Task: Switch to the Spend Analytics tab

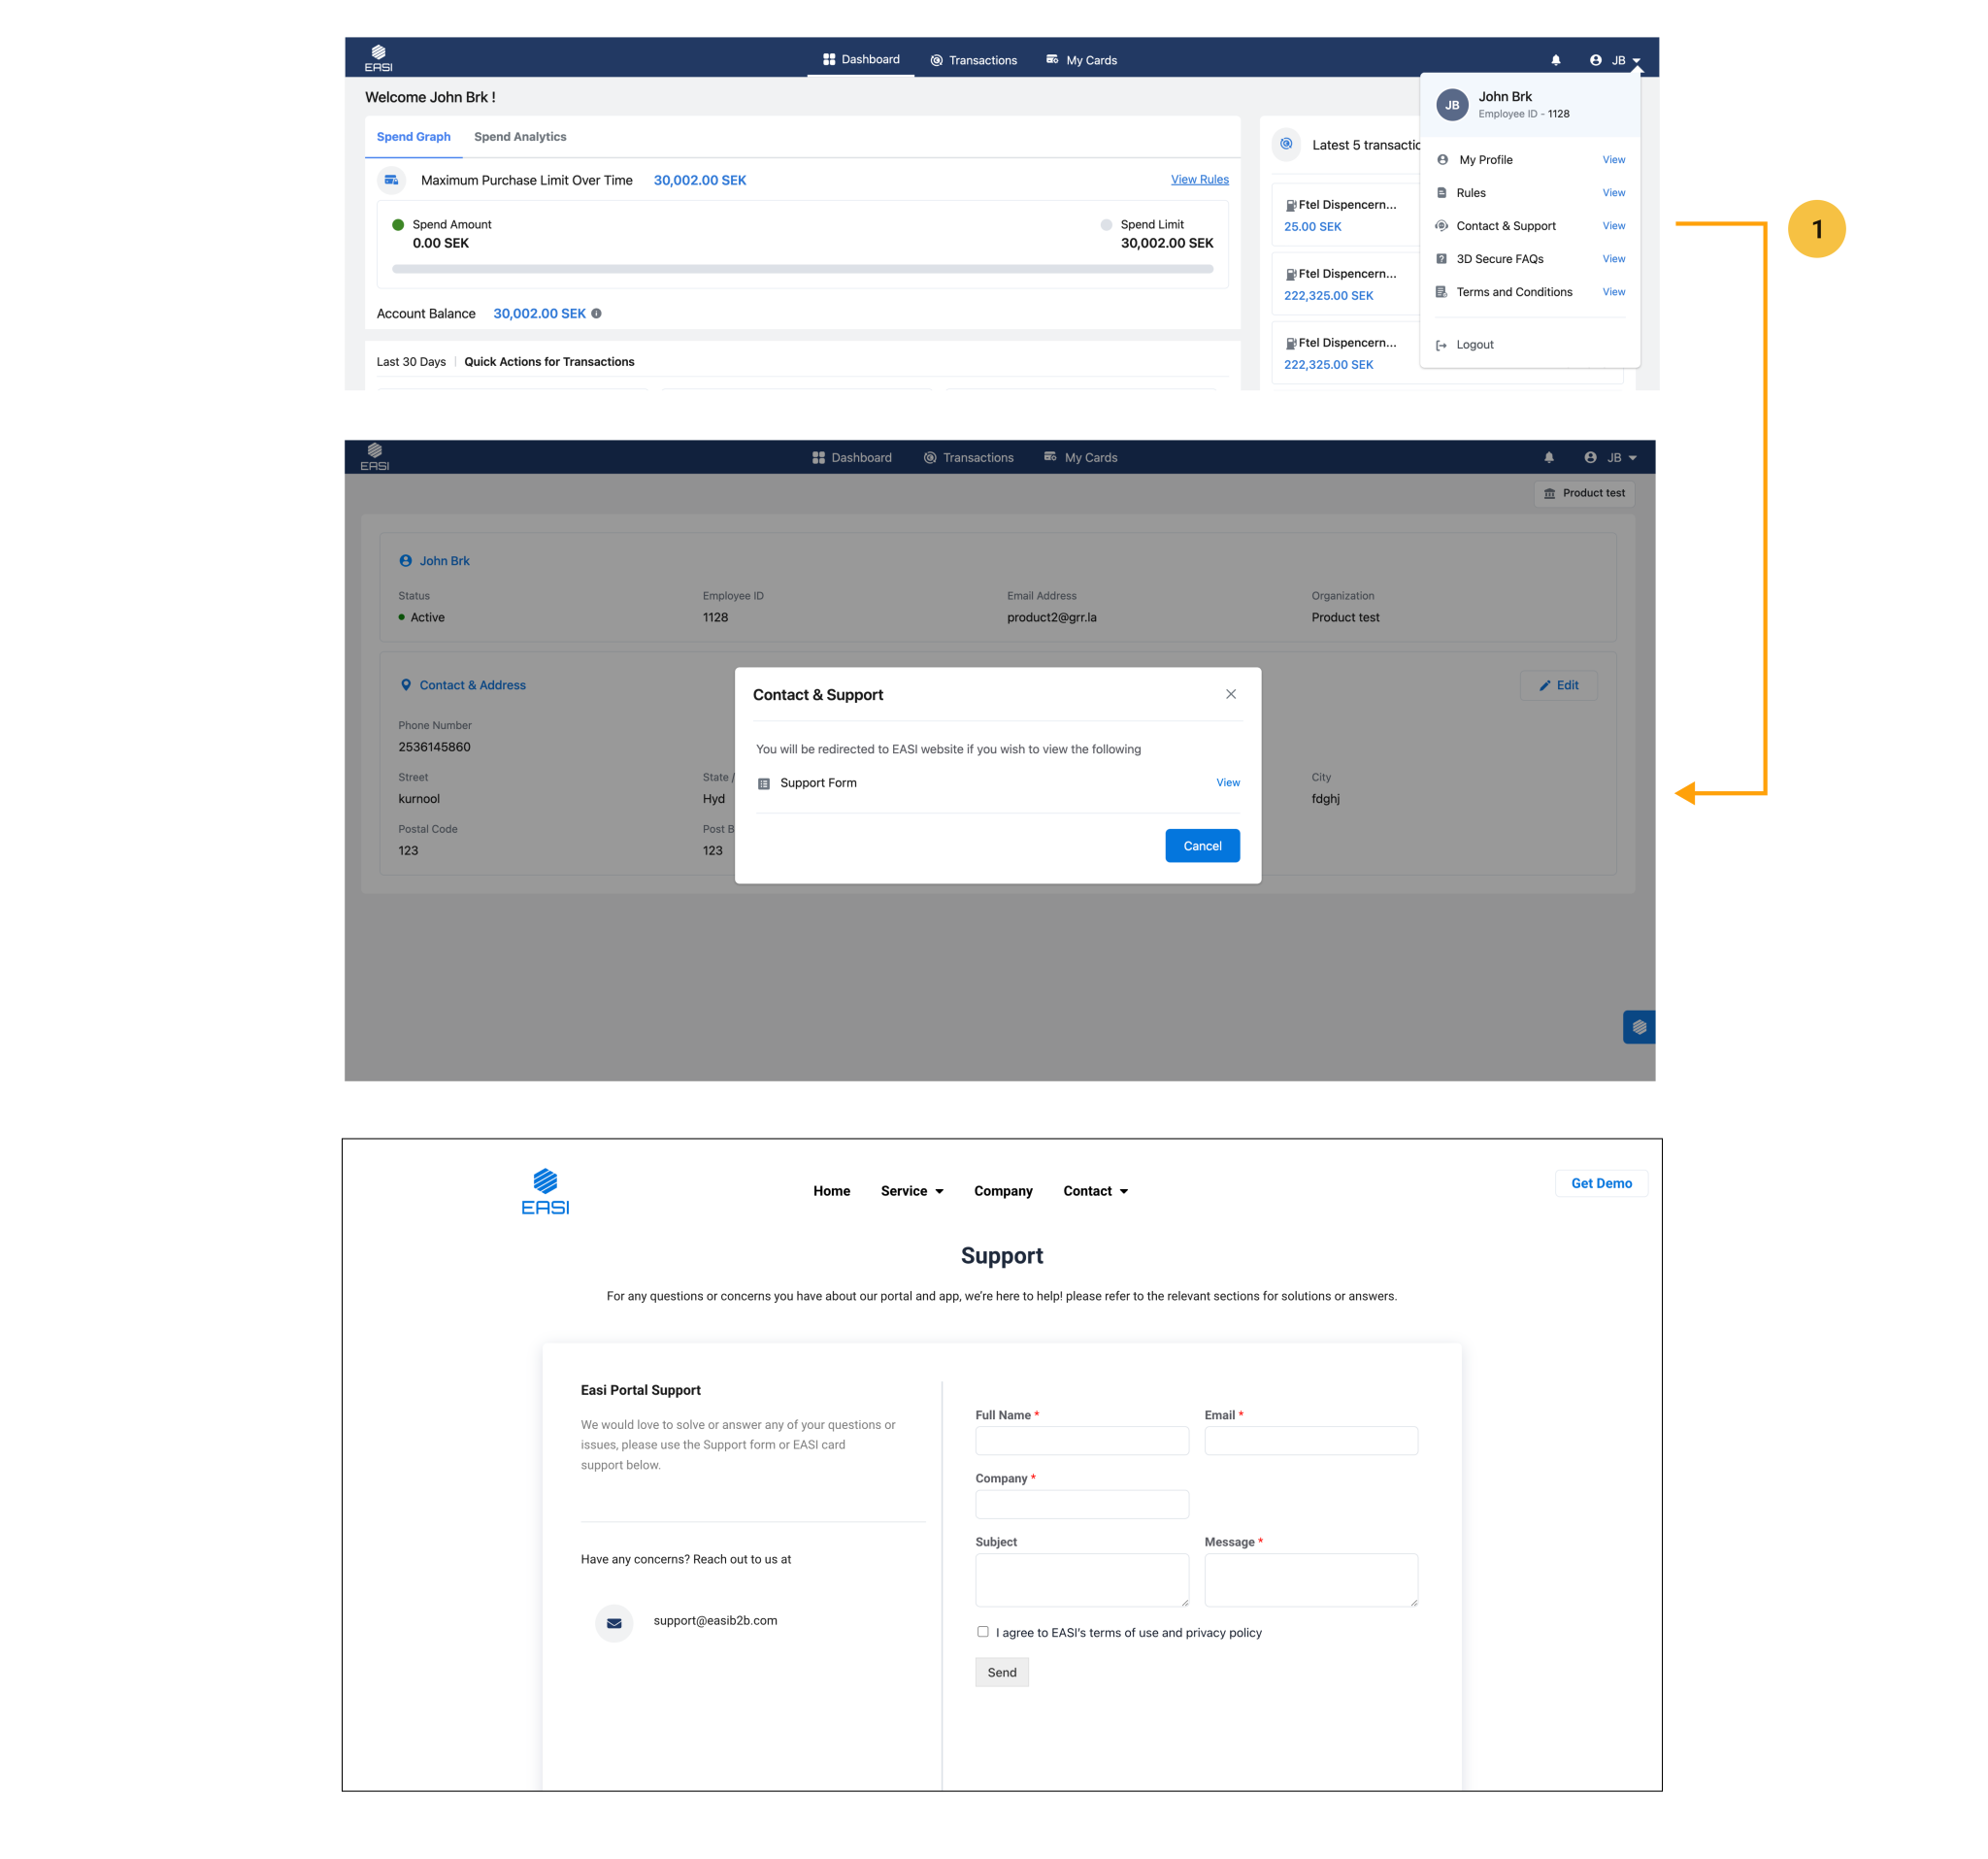Action: click(x=519, y=137)
